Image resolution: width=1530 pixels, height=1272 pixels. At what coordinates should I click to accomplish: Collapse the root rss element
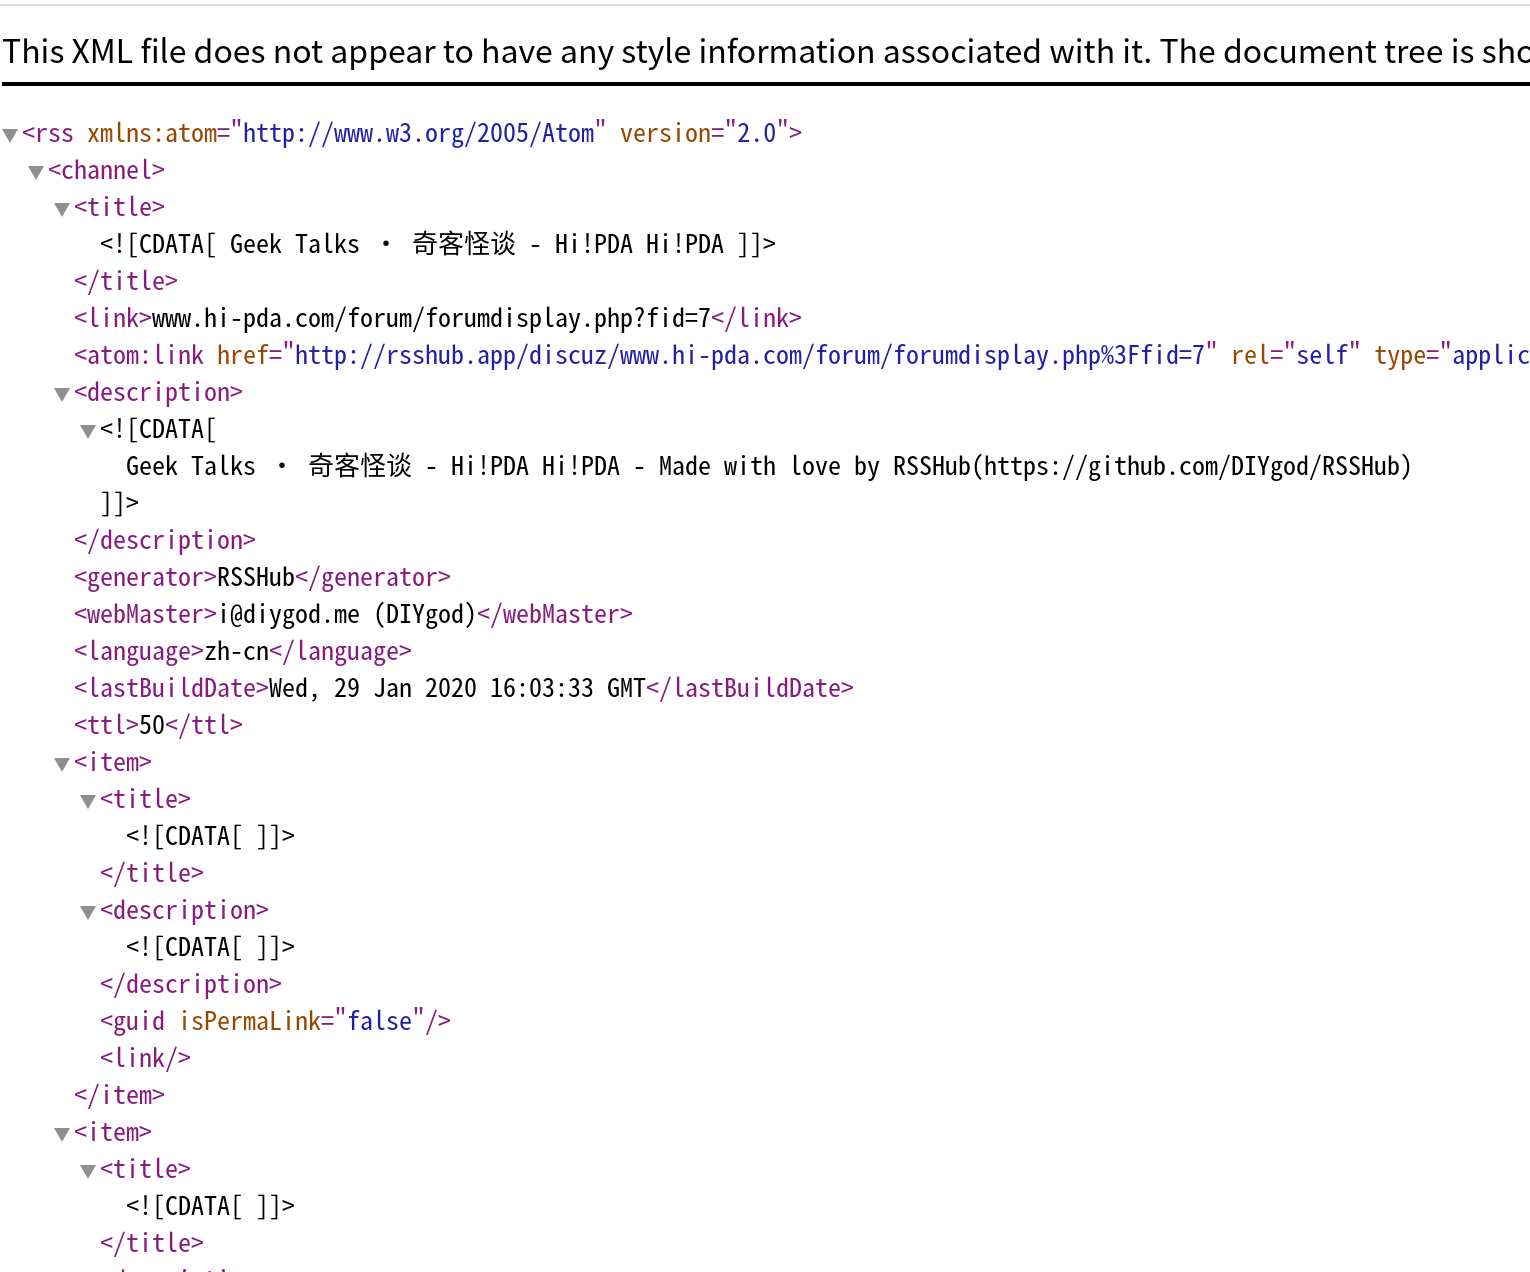10,135
